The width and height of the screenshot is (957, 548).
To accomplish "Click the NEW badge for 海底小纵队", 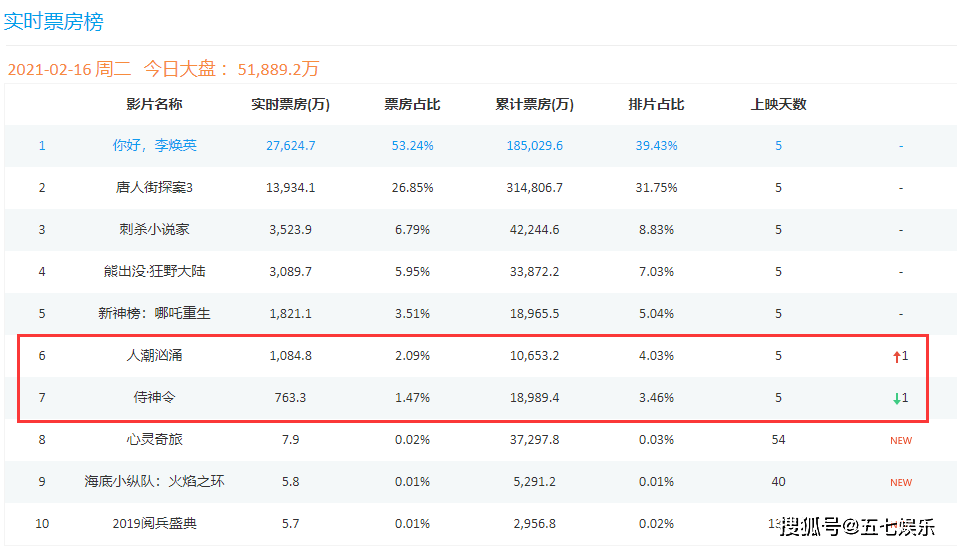I will point(901,483).
